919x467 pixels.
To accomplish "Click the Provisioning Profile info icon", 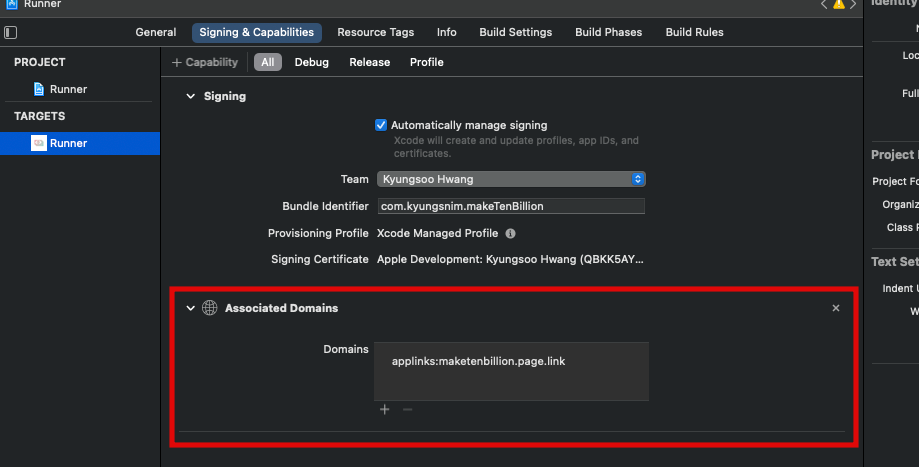I will 510,233.
